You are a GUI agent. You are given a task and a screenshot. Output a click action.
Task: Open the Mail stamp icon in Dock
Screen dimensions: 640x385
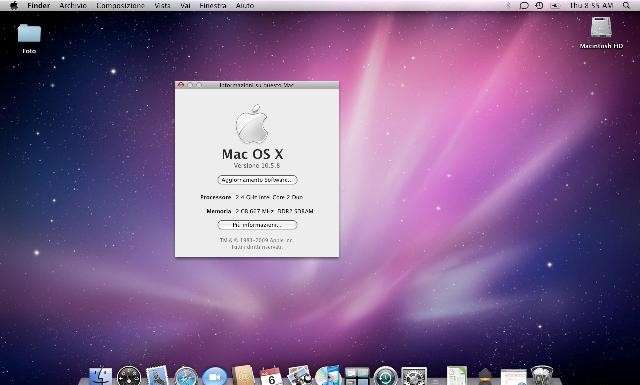pos(157,376)
